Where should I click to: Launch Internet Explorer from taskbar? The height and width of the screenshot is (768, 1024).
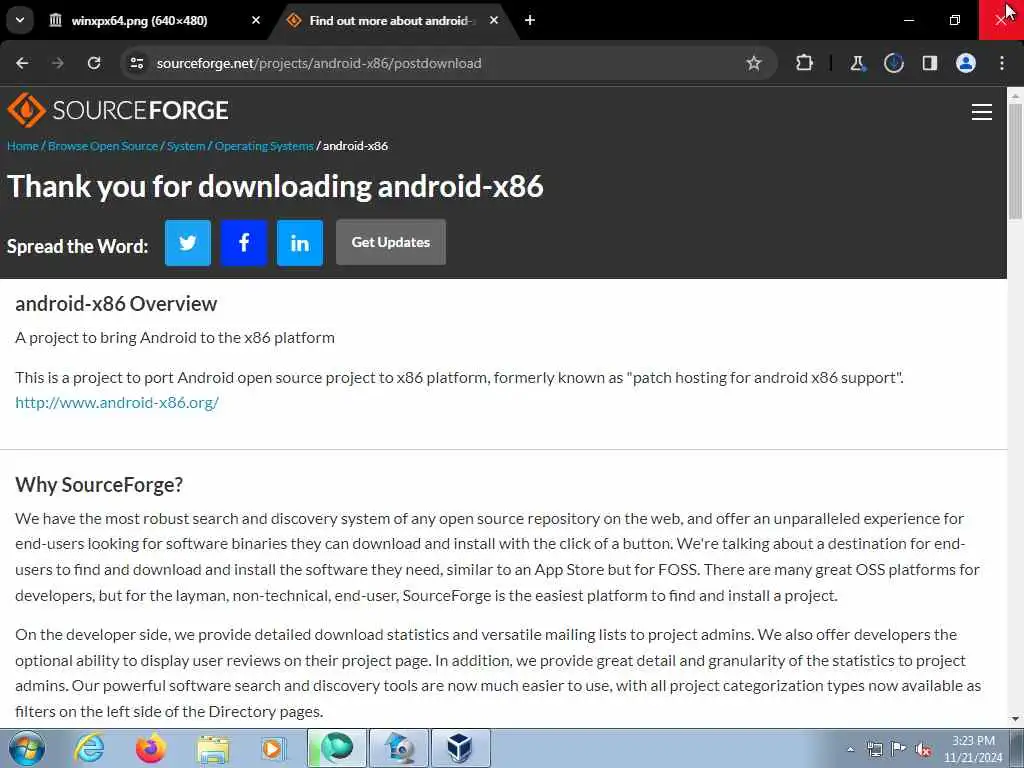[x=89, y=748]
